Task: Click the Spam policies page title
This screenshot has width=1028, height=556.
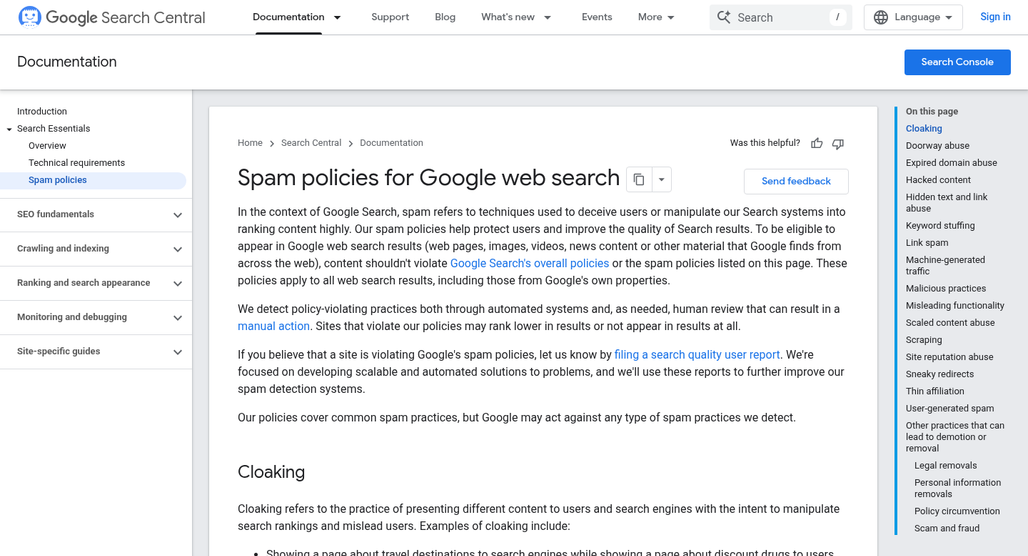Action: [428, 178]
